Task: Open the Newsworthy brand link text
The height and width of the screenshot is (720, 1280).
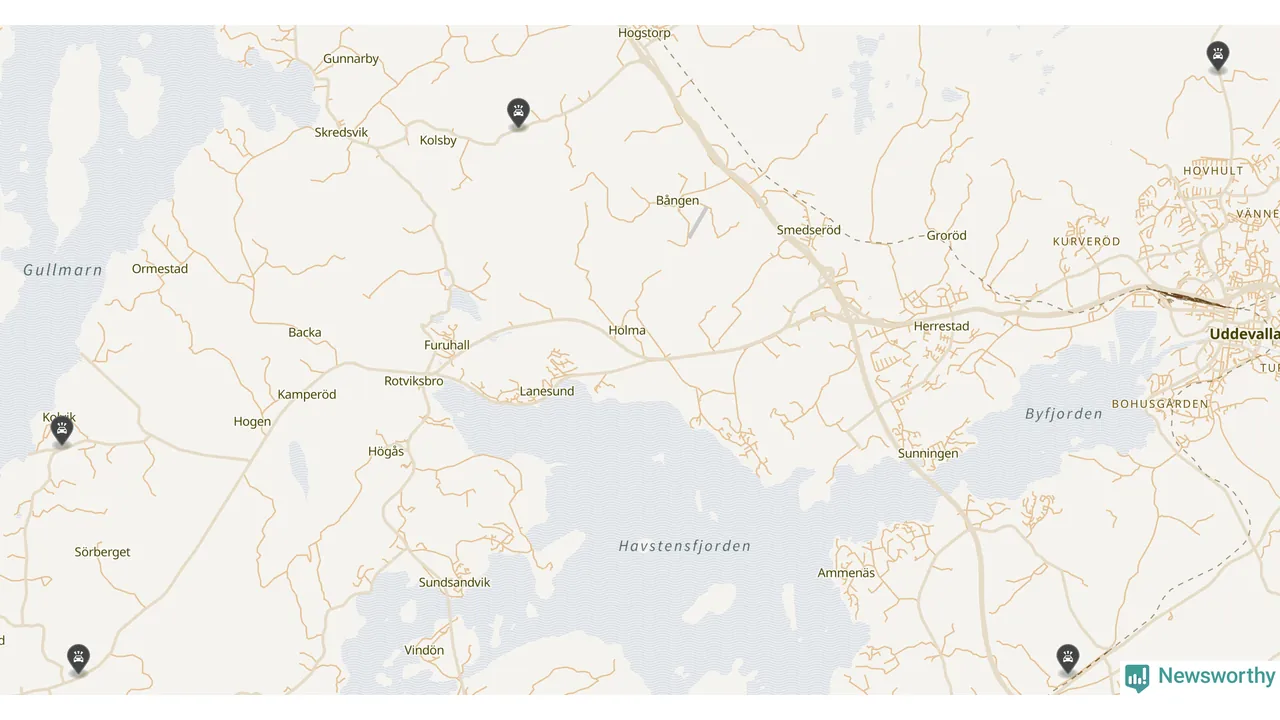Action: 1216,676
